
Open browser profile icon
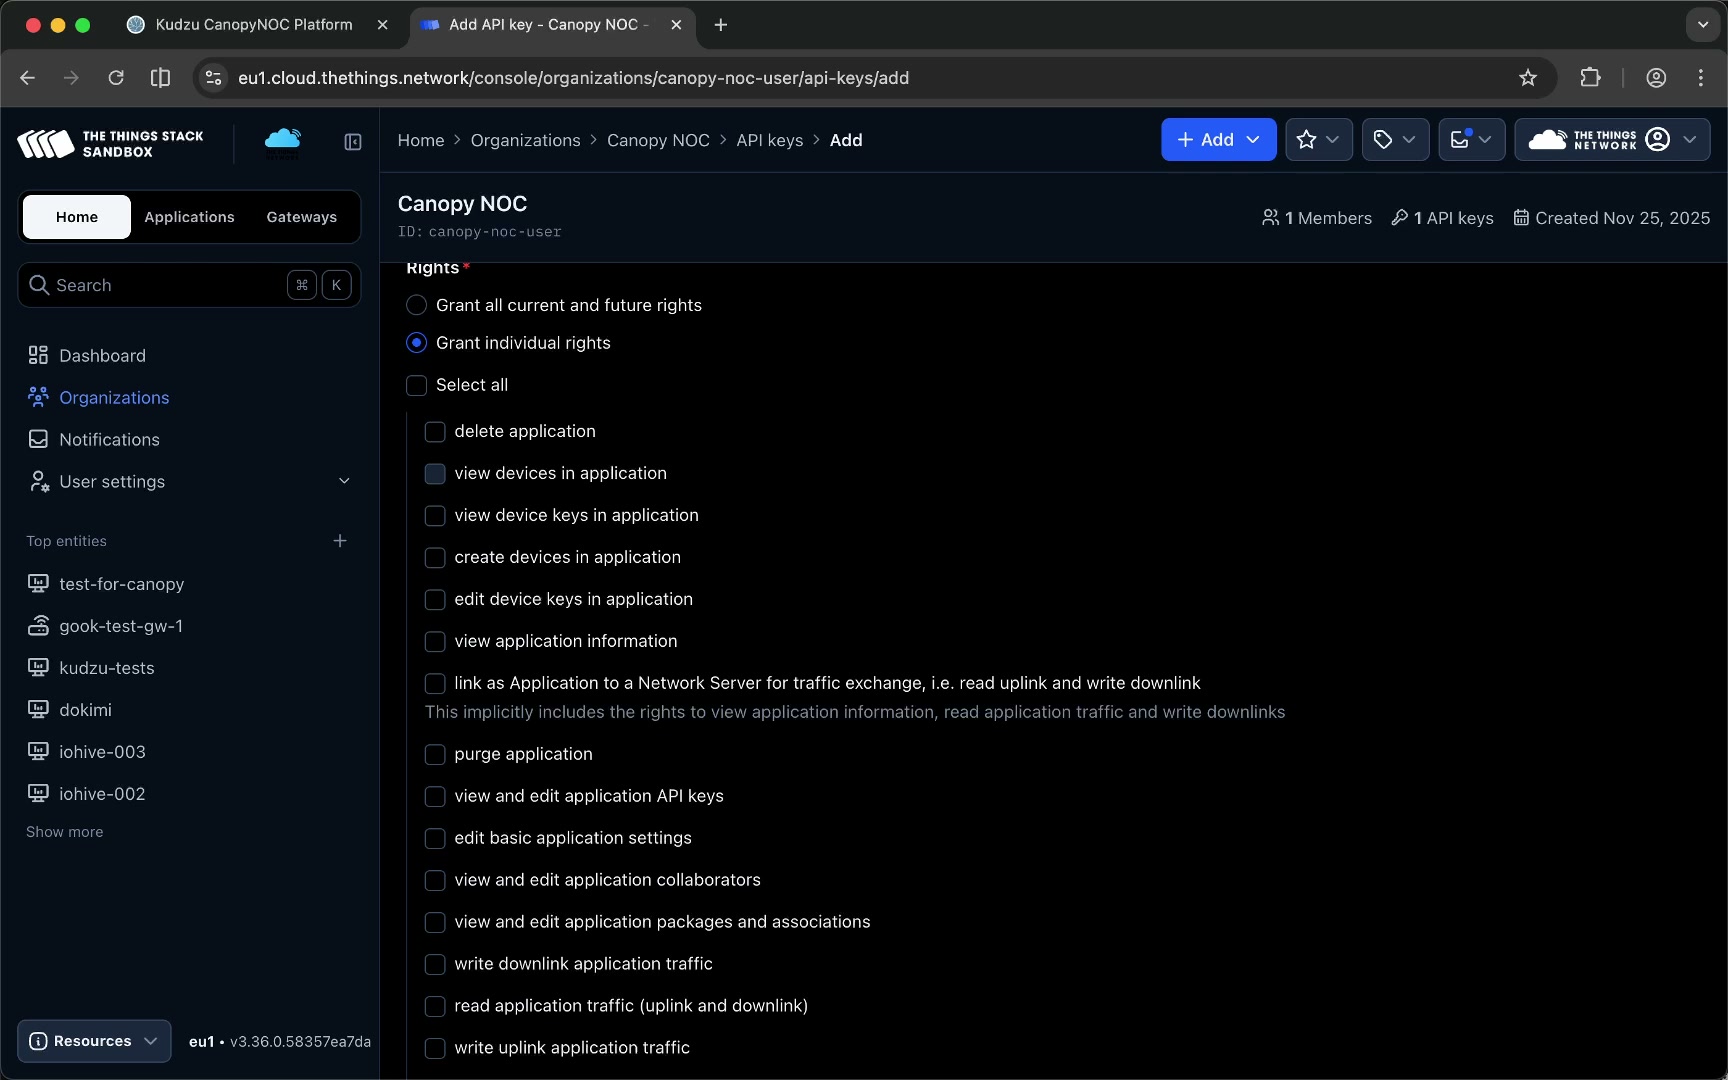click(x=1656, y=78)
